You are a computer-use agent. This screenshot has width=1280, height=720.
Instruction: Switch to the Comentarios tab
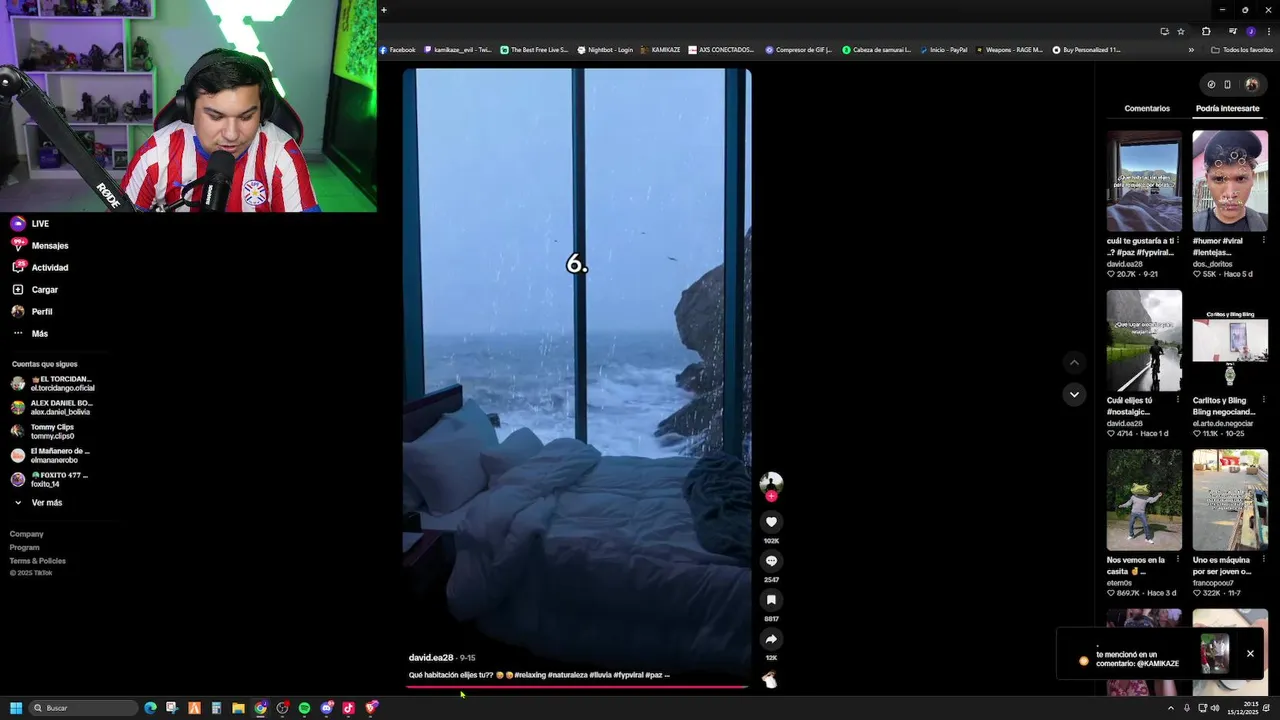[1147, 108]
